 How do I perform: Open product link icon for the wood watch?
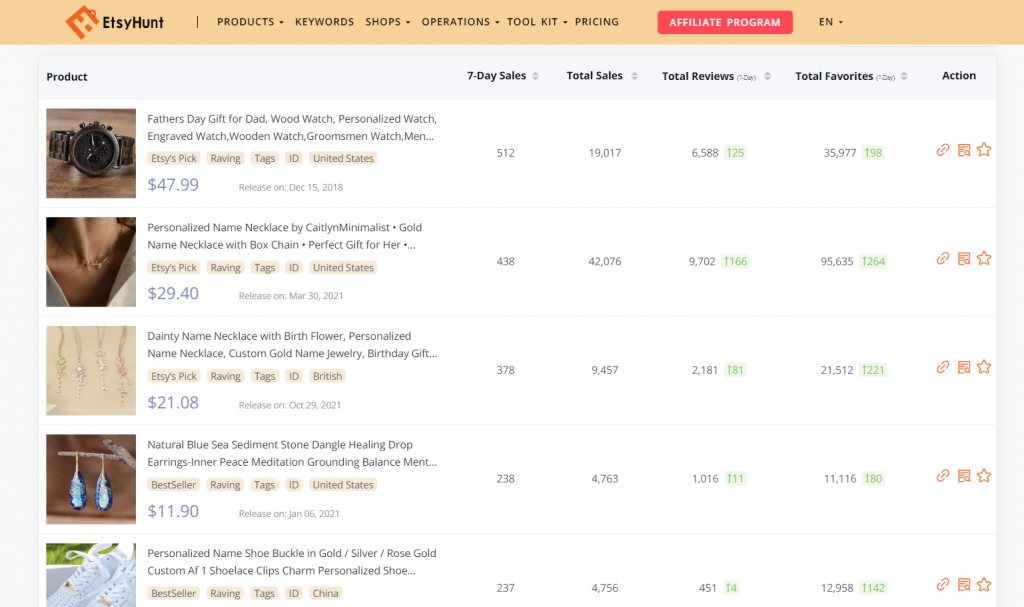[942, 150]
